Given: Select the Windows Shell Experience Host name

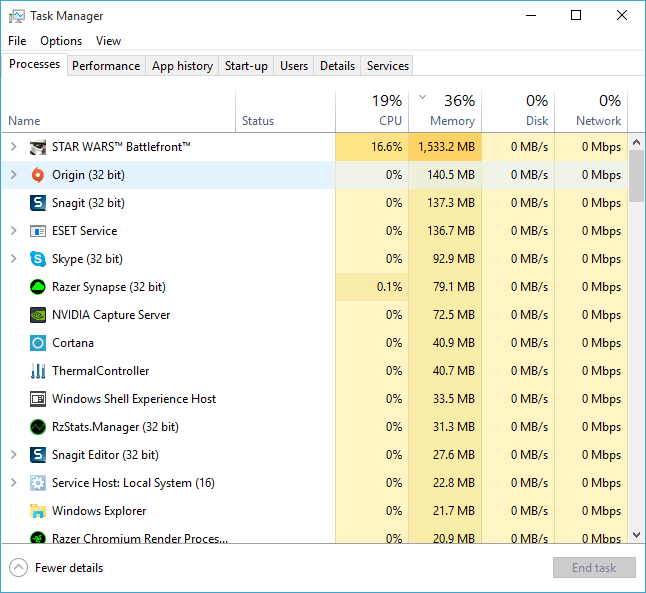Looking at the screenshot, I should point(134,399).
